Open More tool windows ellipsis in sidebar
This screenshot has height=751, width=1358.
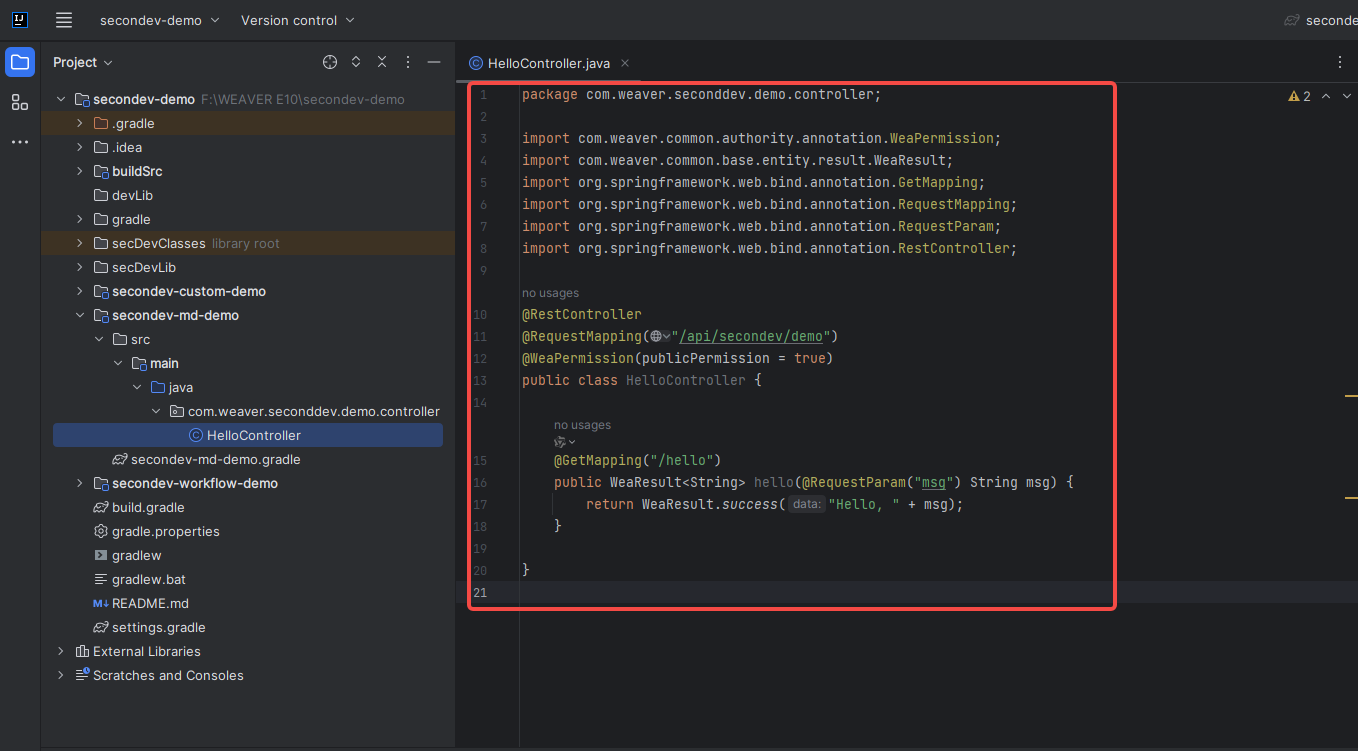coord(20,142)
